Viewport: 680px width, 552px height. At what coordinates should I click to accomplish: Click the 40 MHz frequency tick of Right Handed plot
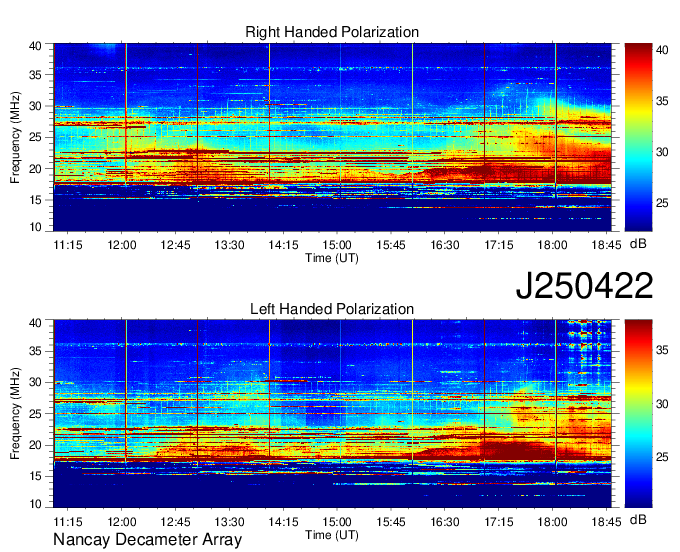[x=35, y=46]
